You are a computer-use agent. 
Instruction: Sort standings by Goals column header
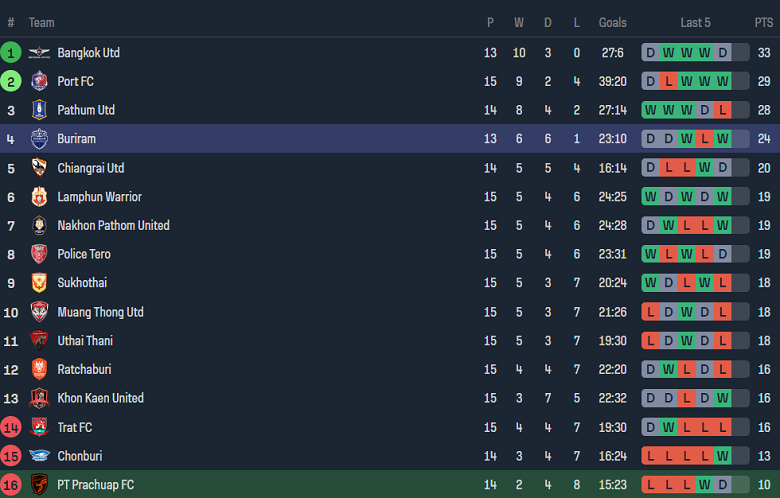click(612, 22)
